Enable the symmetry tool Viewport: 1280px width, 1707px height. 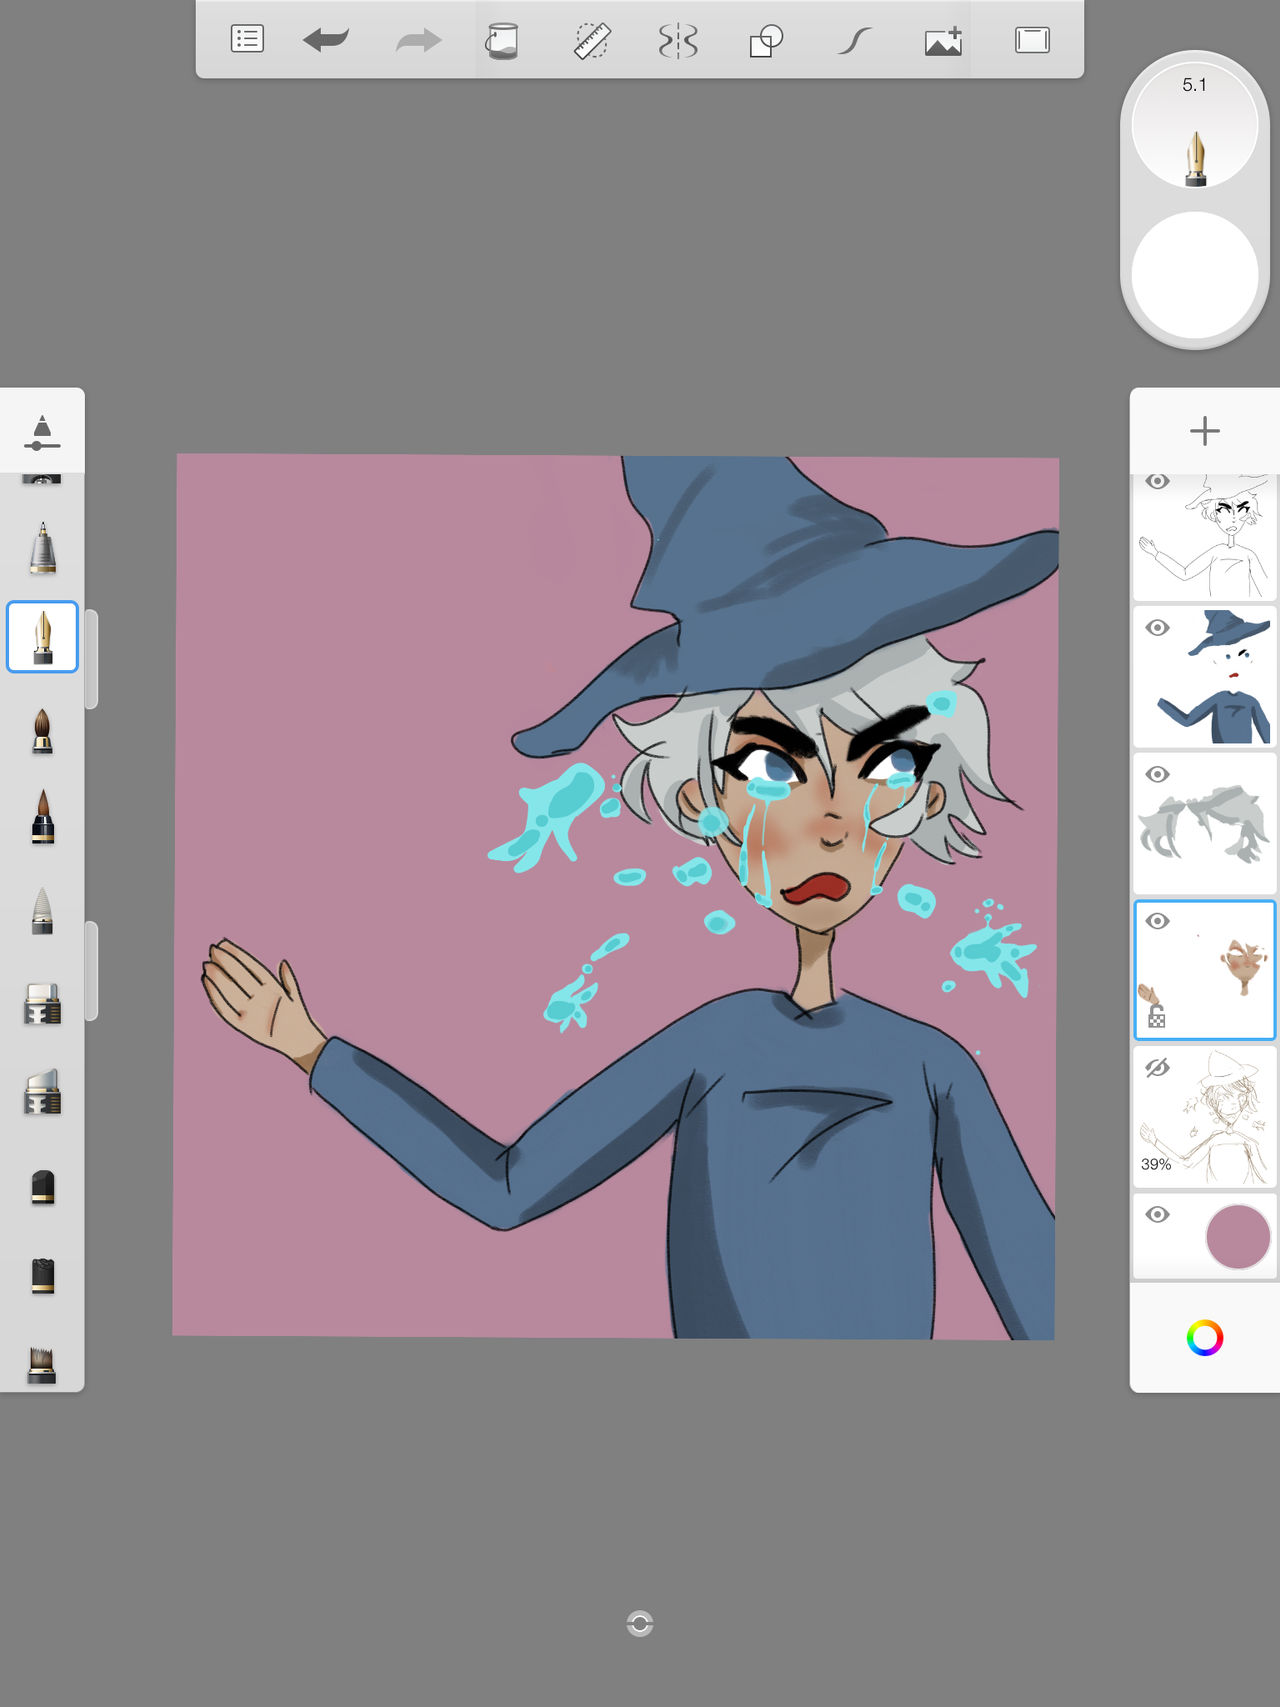pyautogui.click(x=678, y=41)
